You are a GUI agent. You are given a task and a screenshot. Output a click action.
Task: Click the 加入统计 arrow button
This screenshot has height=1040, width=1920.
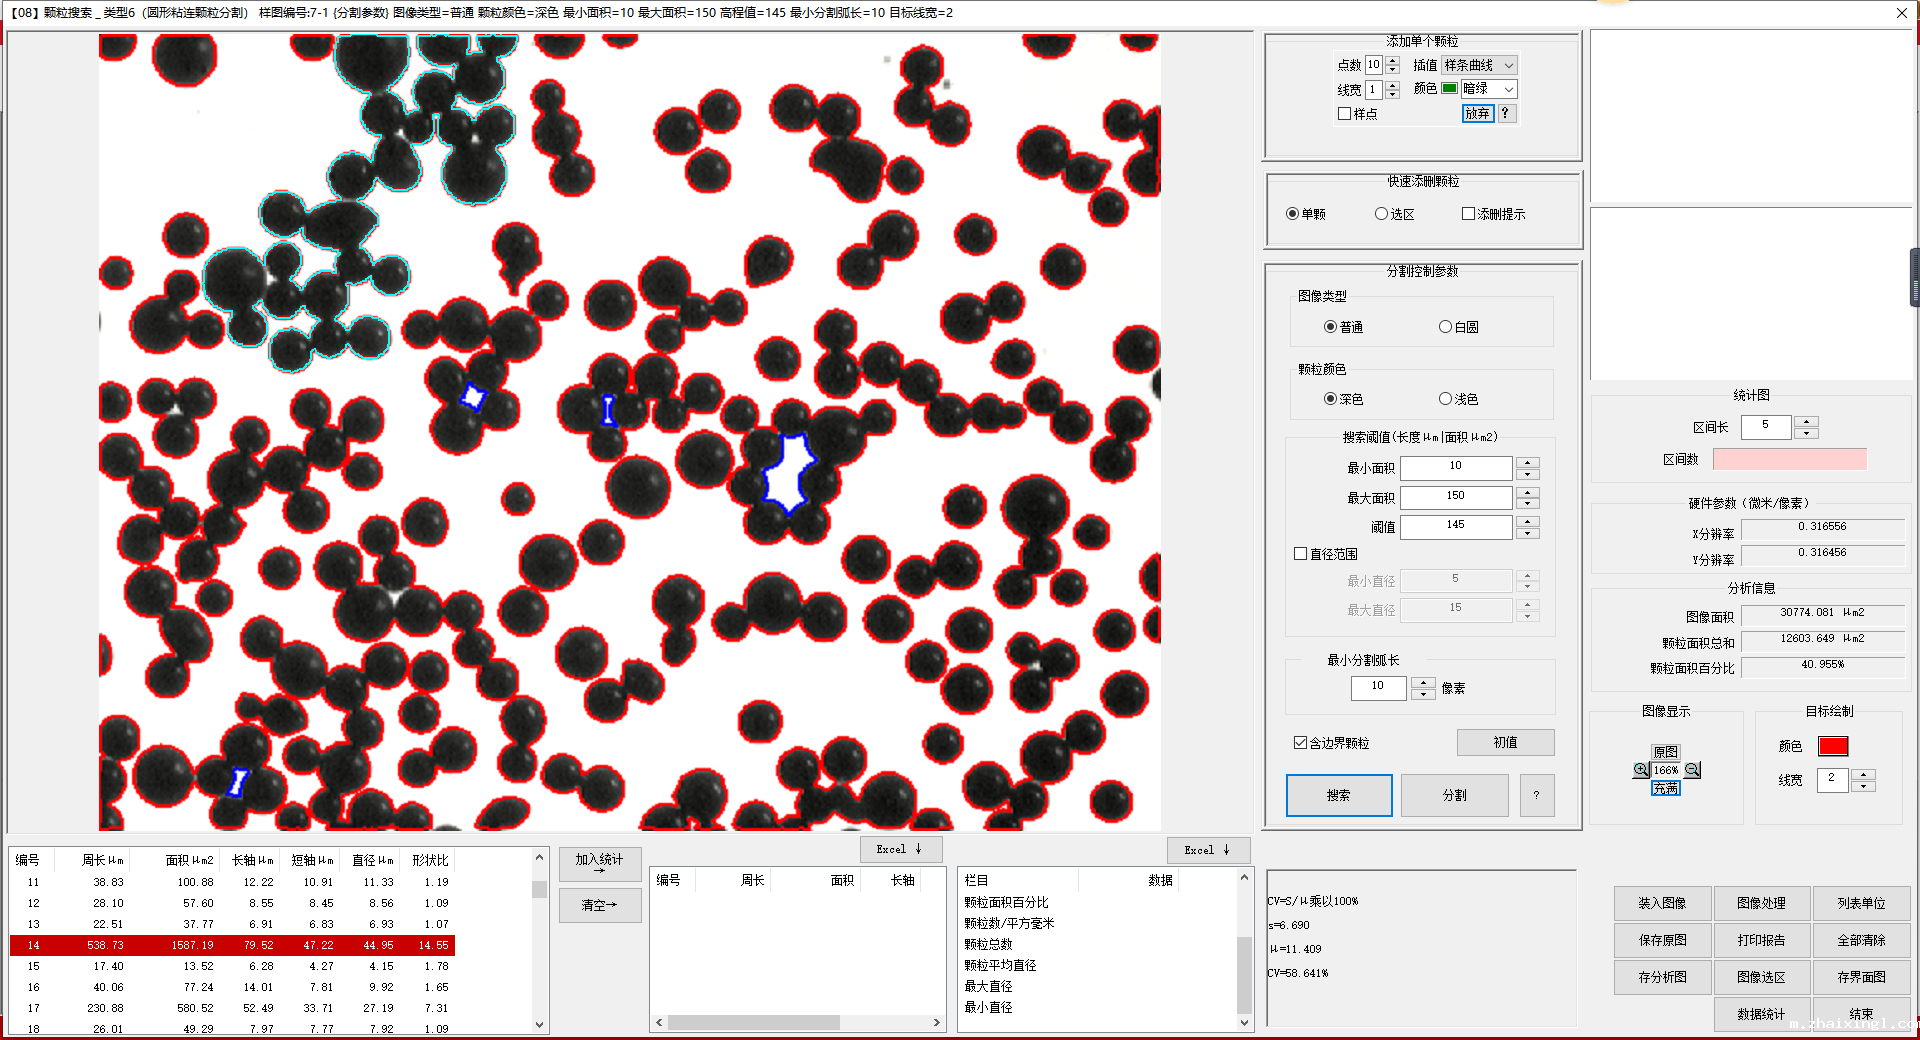pyautogui.click(x=599, y=864)
